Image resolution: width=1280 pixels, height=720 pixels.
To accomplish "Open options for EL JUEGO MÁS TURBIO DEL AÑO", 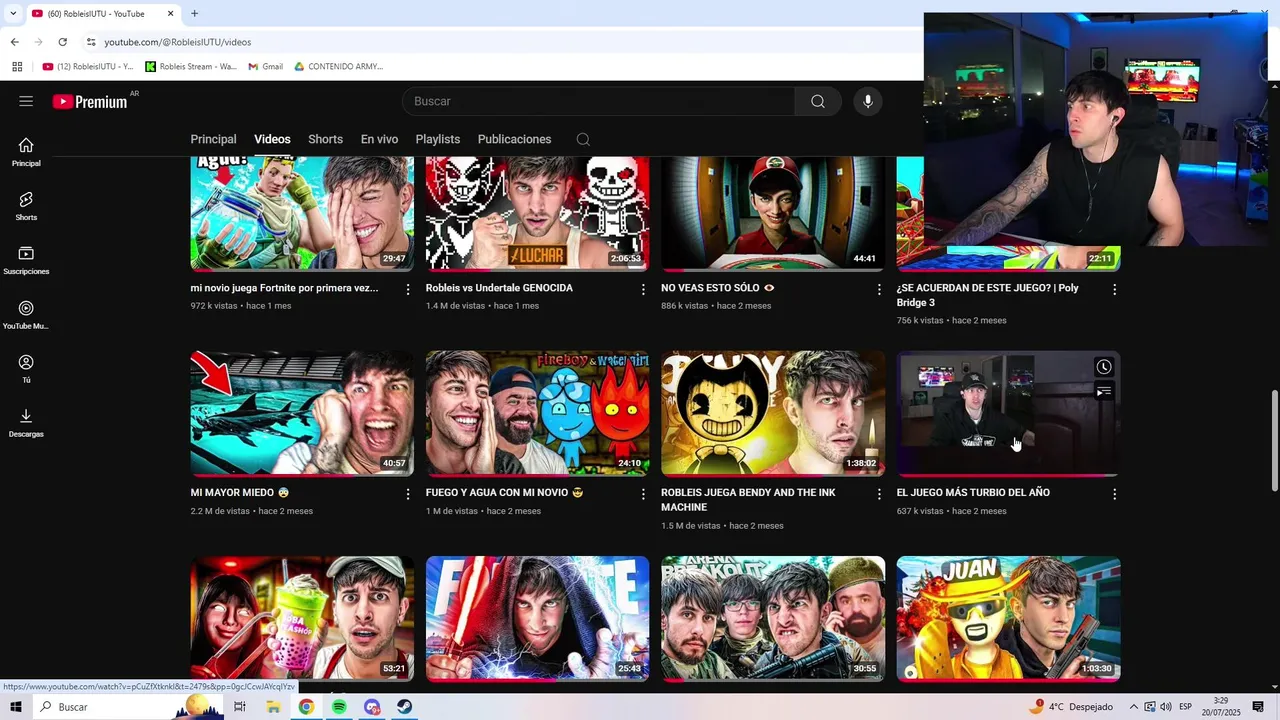I will click(x=1114, y=494).
